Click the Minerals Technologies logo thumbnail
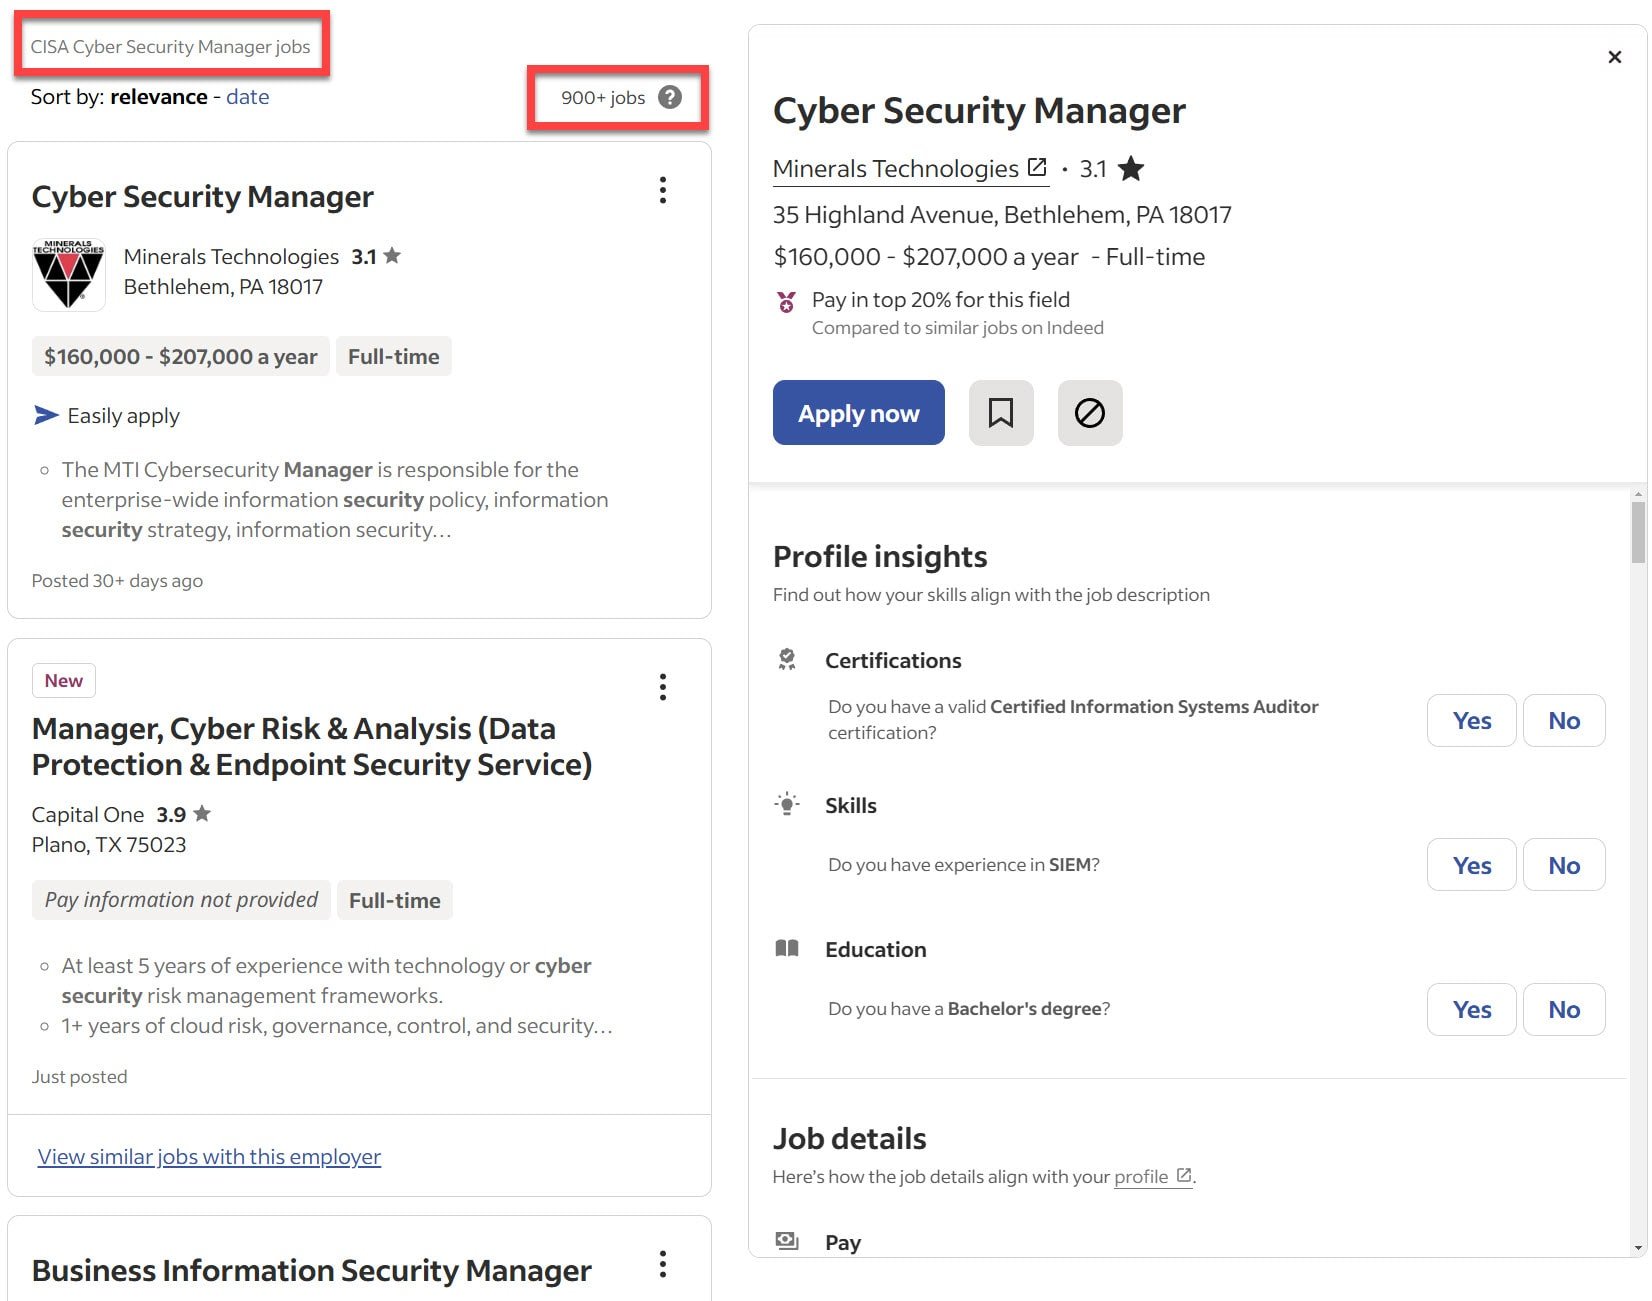Screen dimensions: 1652x1301 (x=68, y=274)
